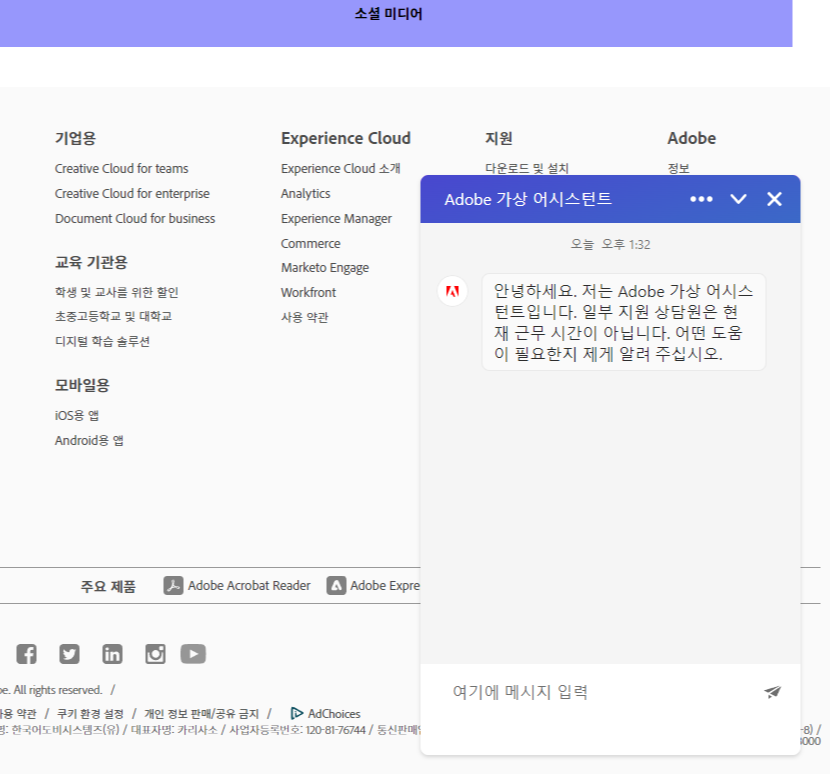Click the Adobe logo avatar in chat
The width and height of the screenshot is (830, 784).
pyautogui.click(x=453, y=291)
